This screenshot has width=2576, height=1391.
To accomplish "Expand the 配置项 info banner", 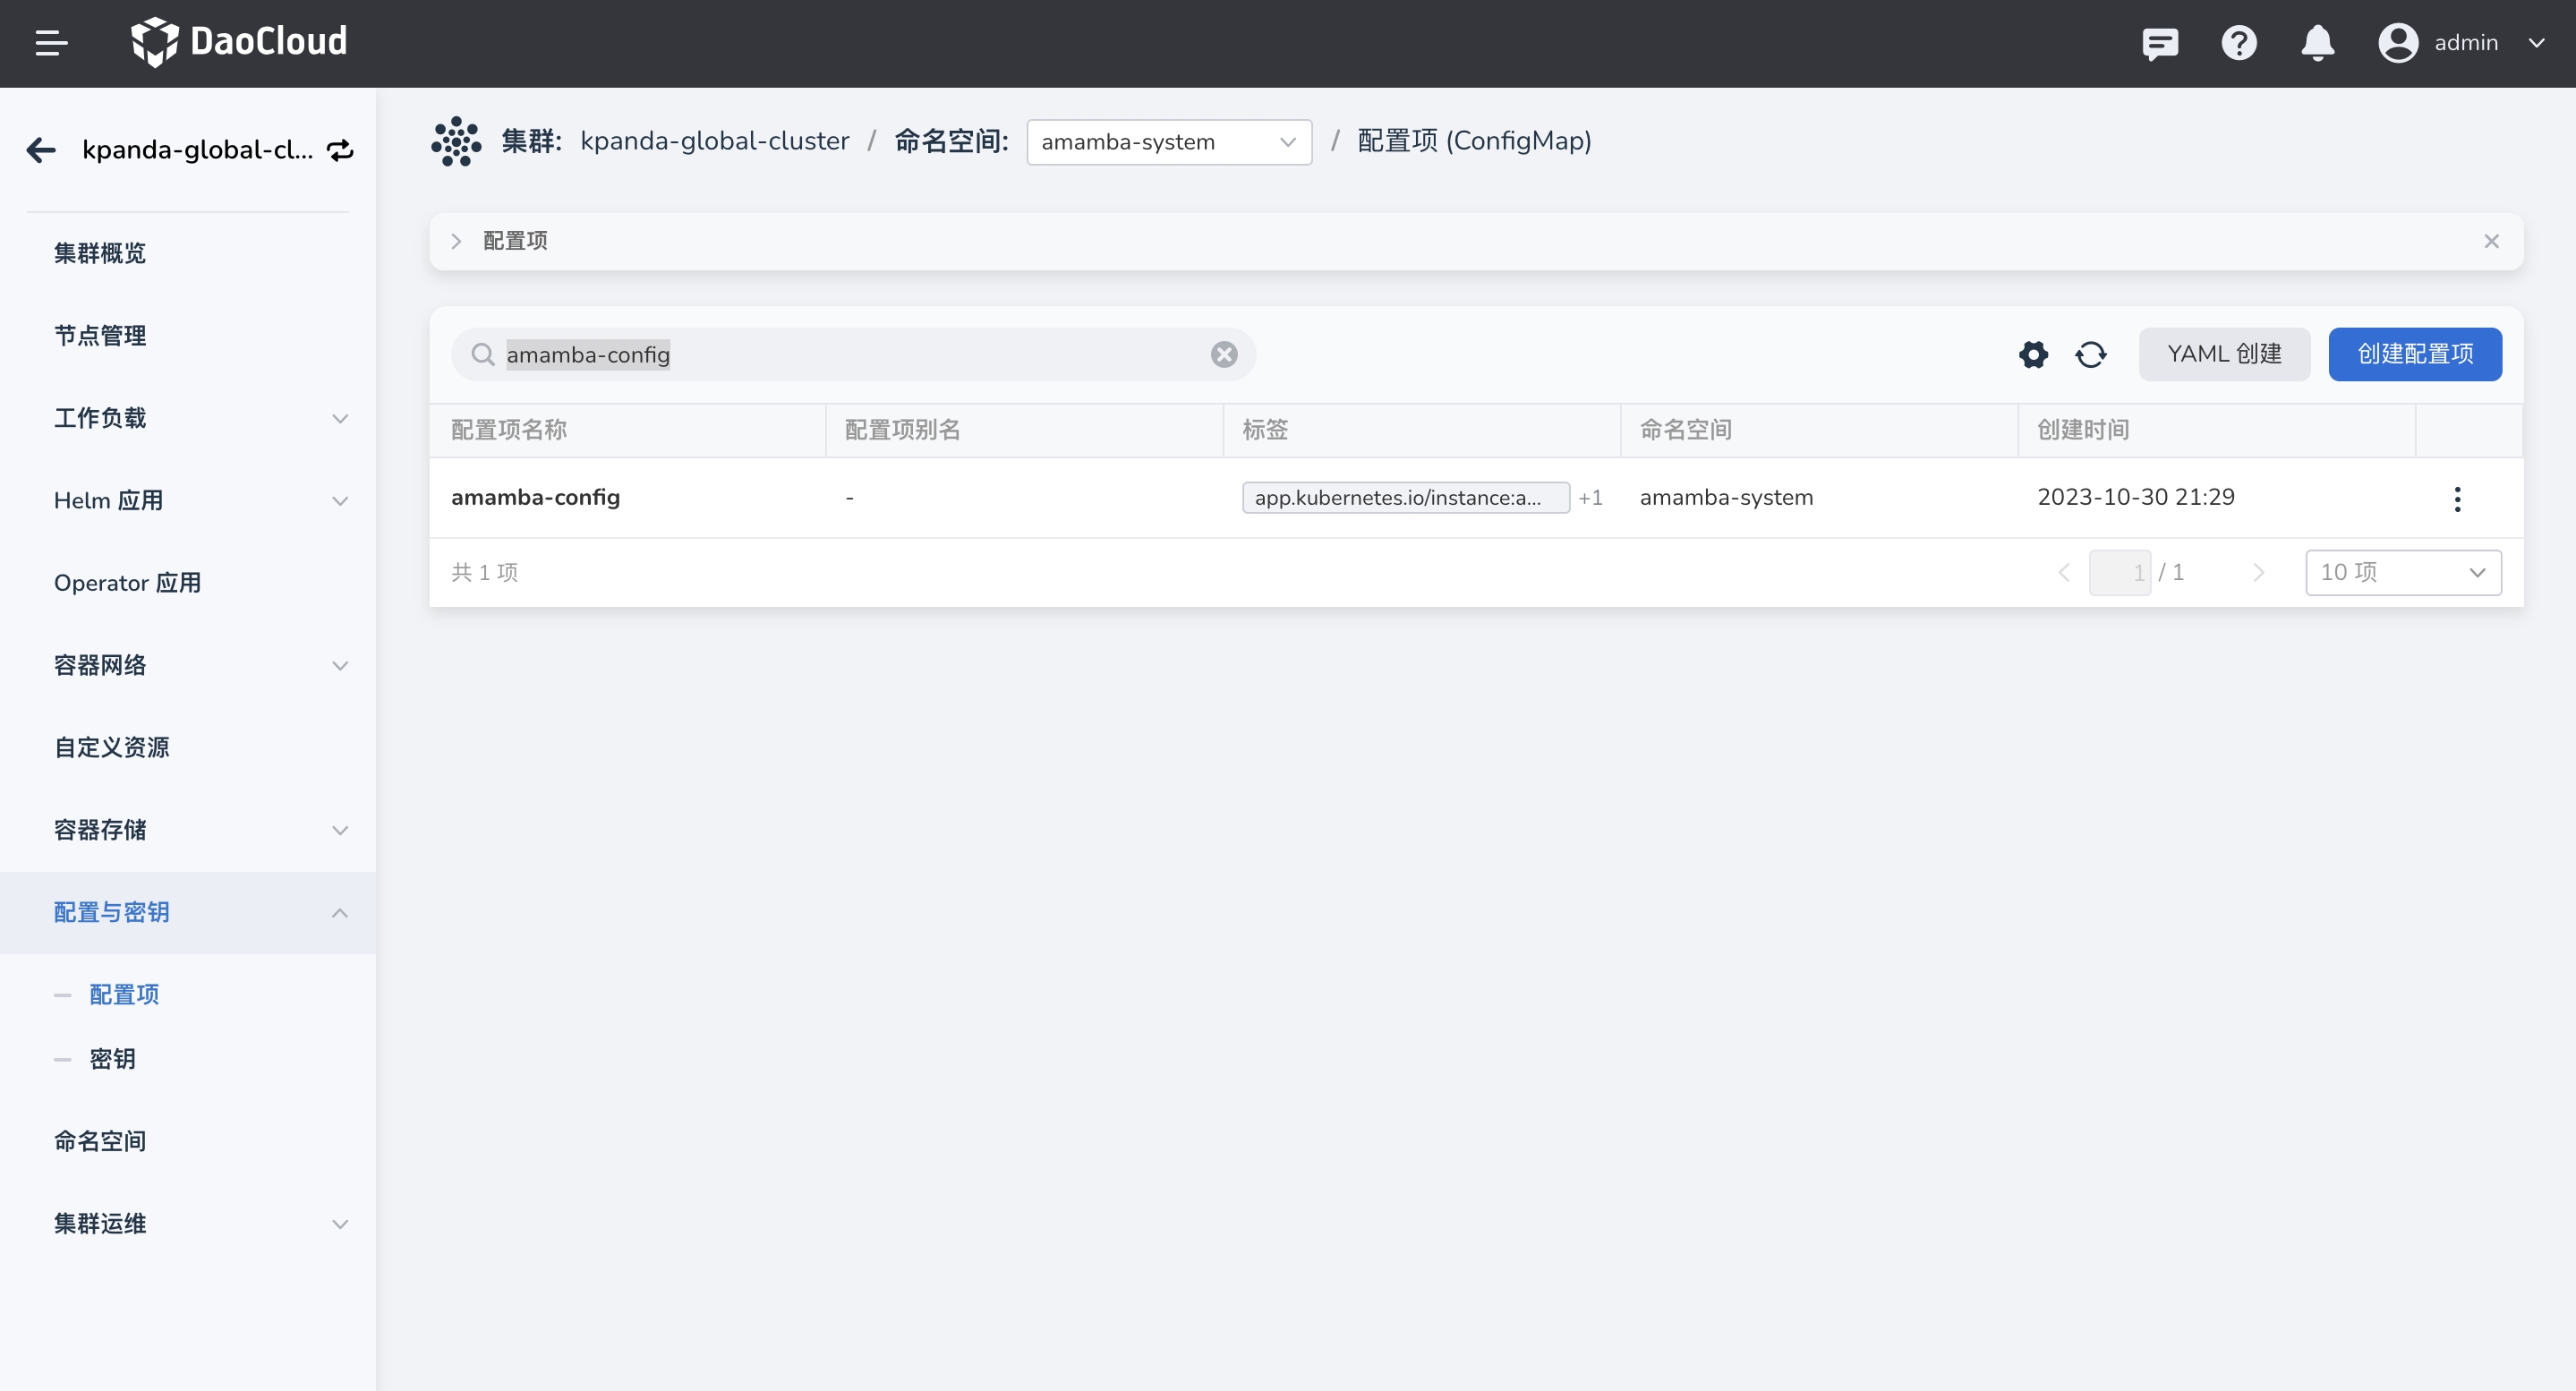I will [456, 241].
